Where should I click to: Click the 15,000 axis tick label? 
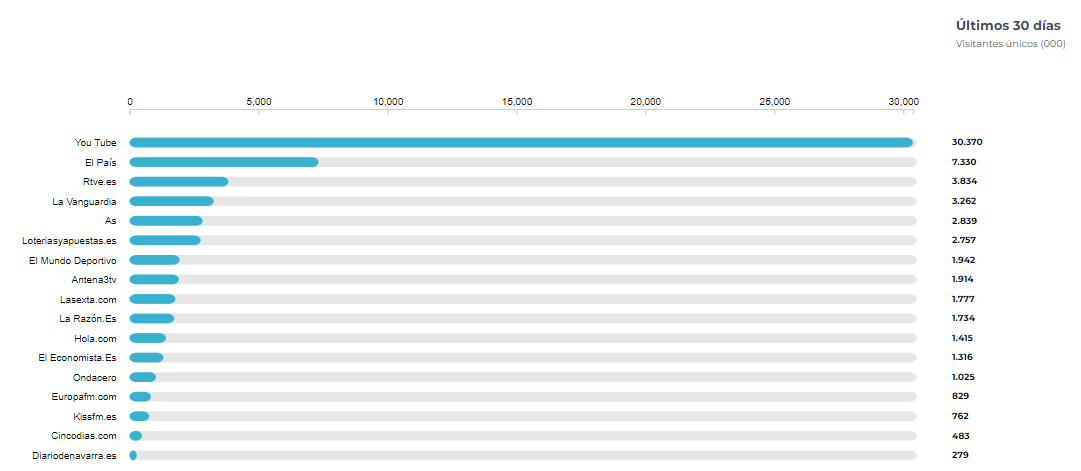tap(517, 102)
